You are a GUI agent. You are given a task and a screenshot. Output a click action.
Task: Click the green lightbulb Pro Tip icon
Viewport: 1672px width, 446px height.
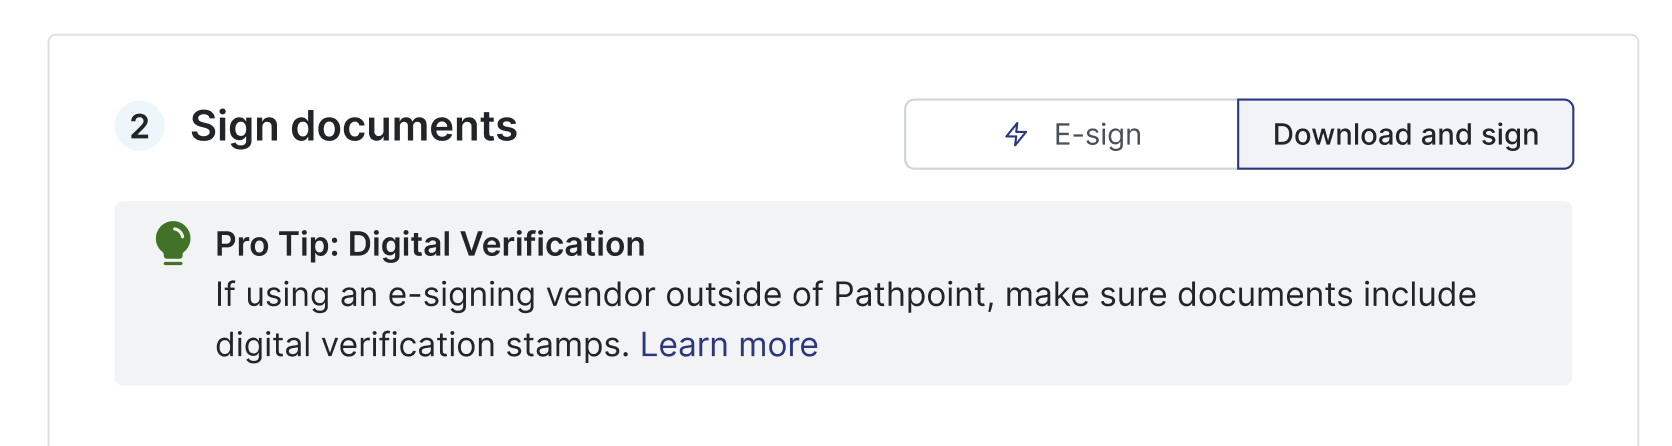173,243
